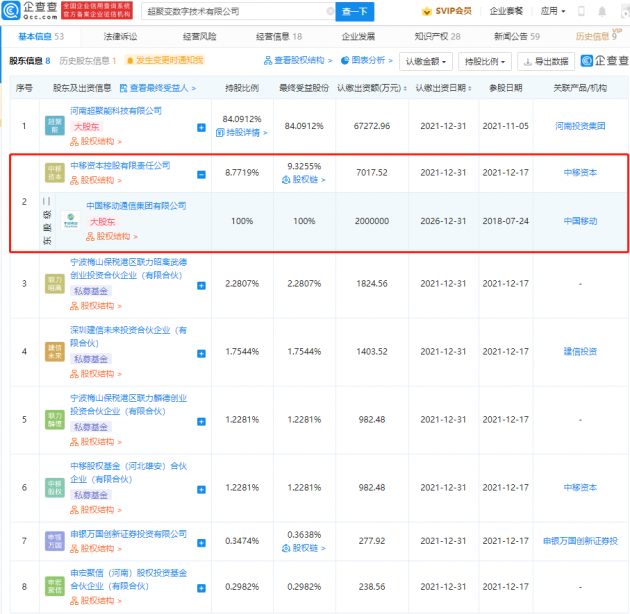
Task: Expand row 7 with plus icon
Action: pyautogui.click(x=201, y=543)
